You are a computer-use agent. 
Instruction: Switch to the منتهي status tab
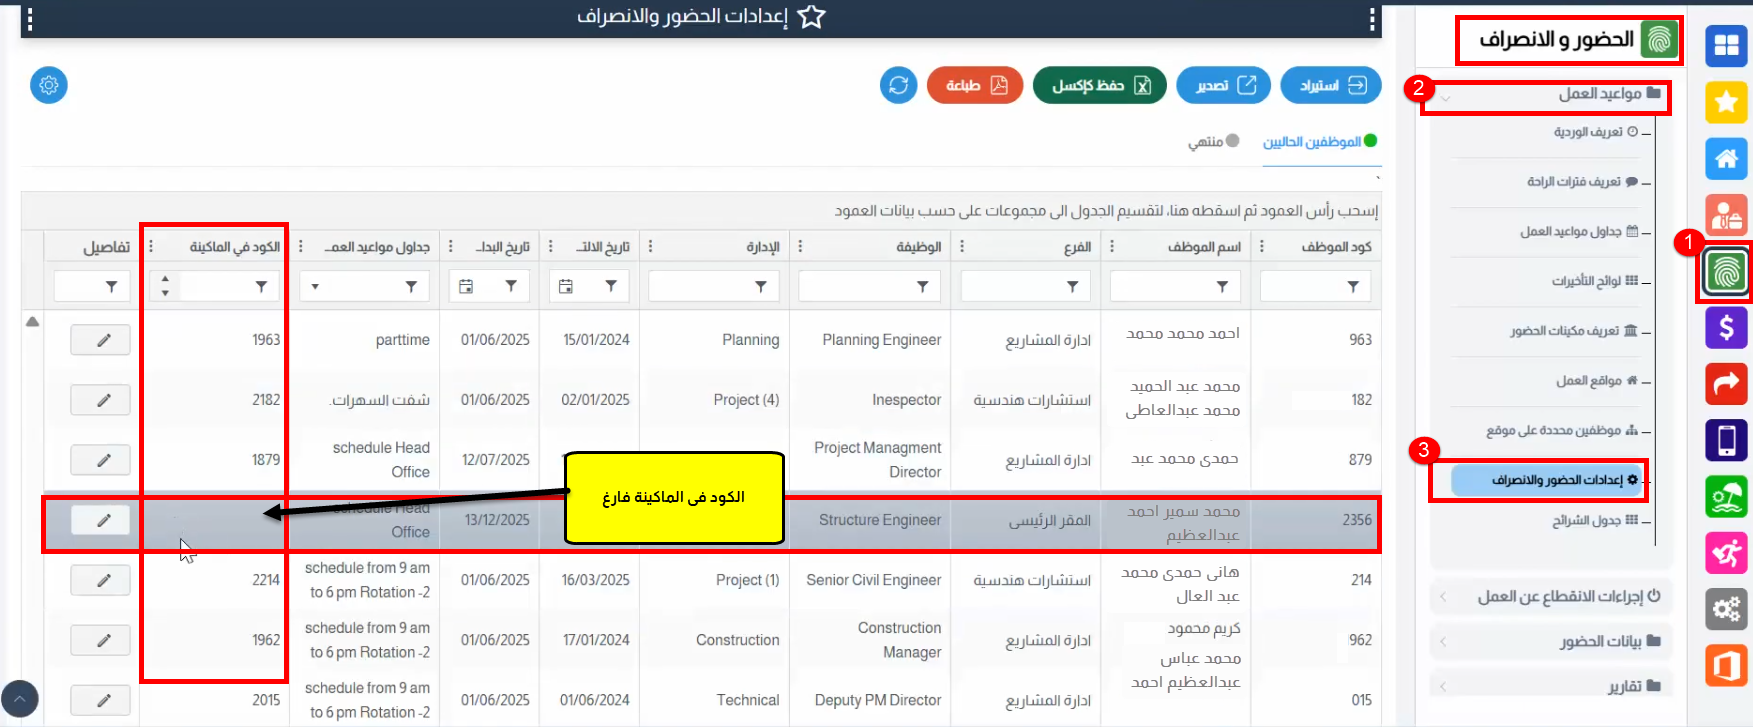tap(1212, 142)
